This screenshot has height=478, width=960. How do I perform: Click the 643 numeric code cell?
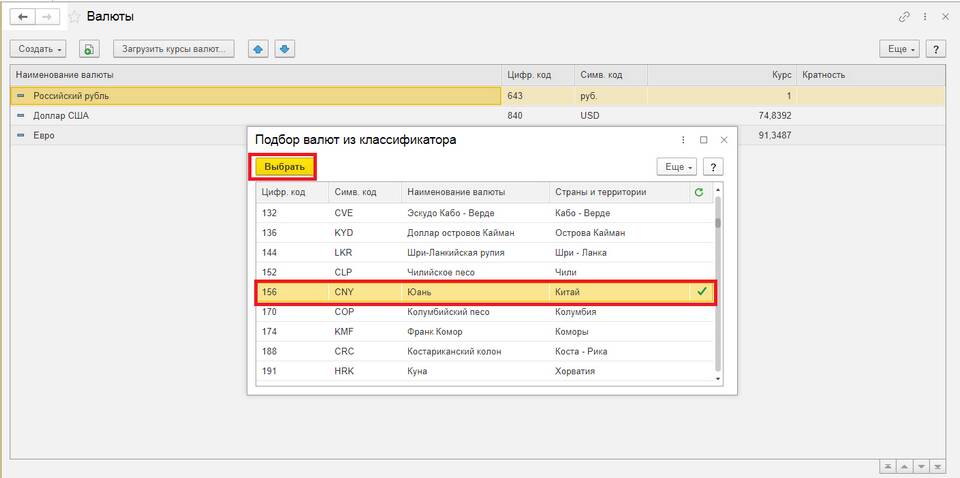click(x=515, y=96)
